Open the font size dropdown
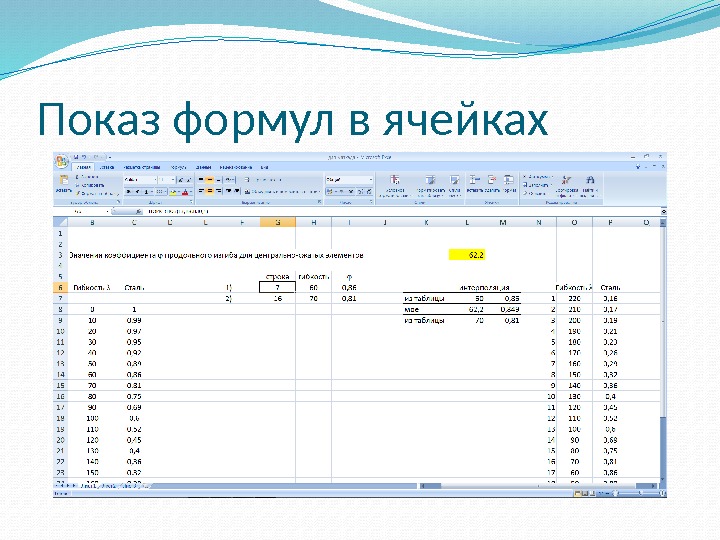The height and width of the screenshot is (540, 720). click(173, 180)
